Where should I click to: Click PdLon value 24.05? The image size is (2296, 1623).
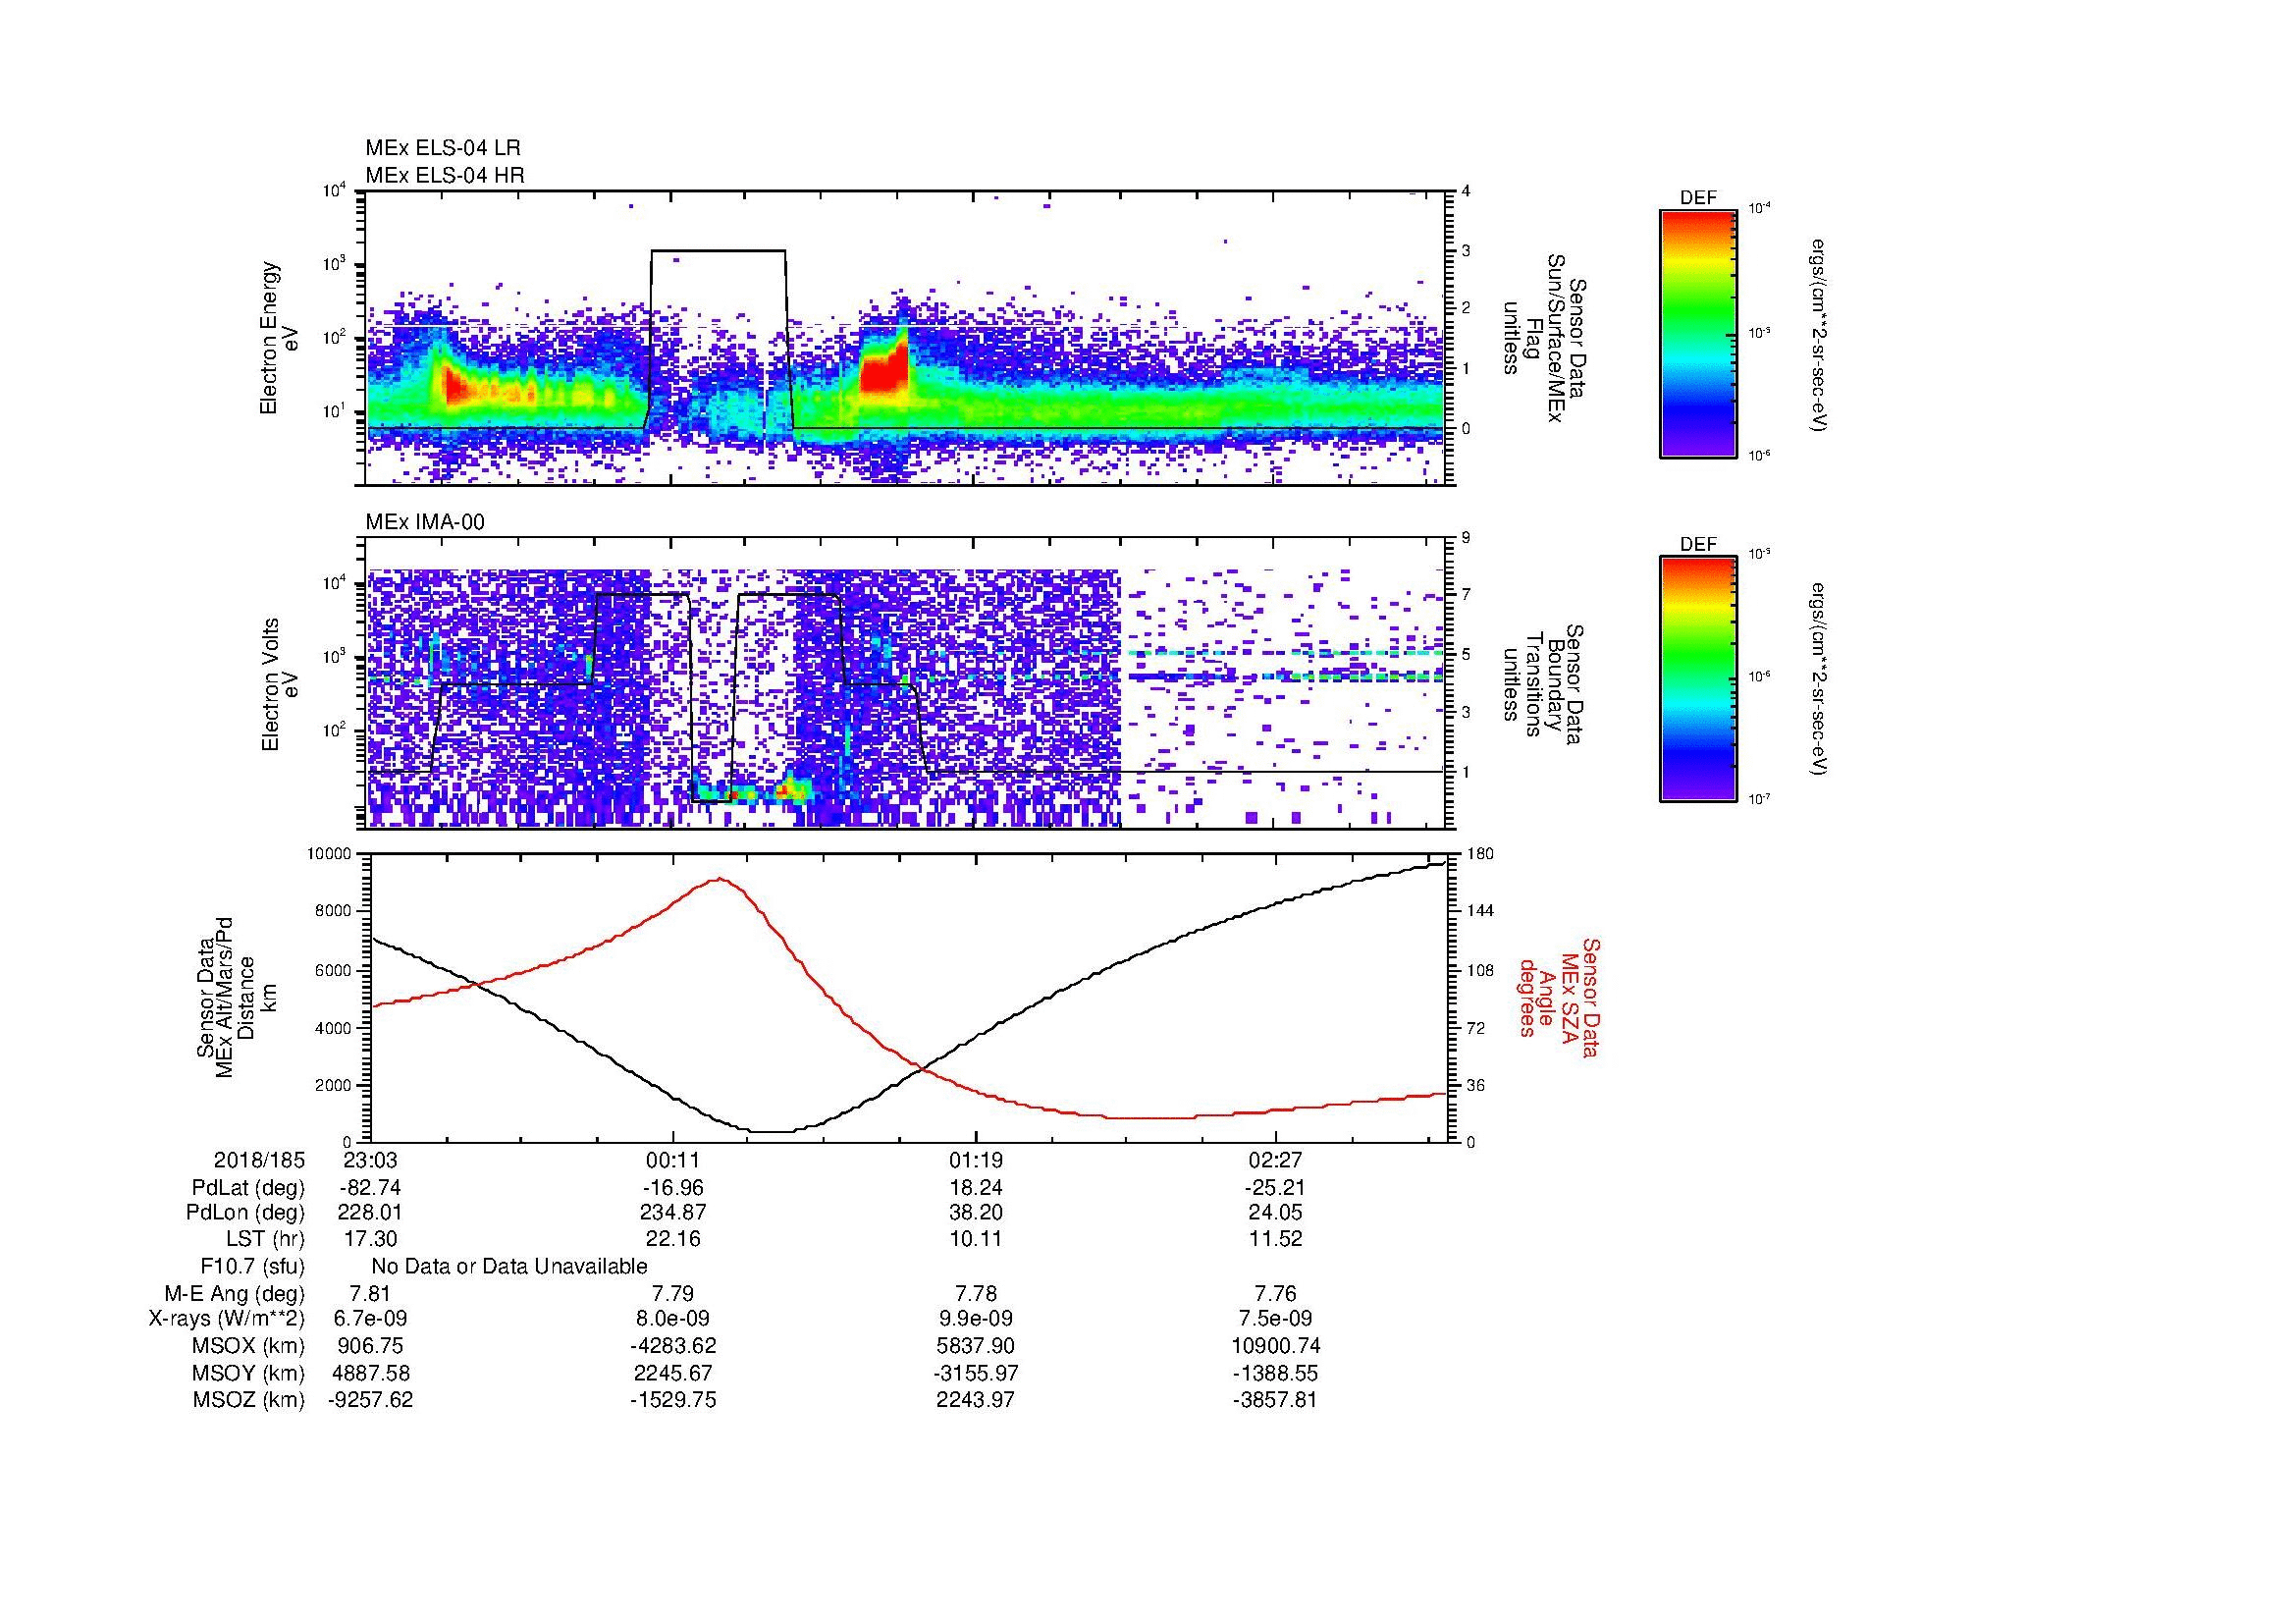pyautogui.click(x=1276, y=1213)
